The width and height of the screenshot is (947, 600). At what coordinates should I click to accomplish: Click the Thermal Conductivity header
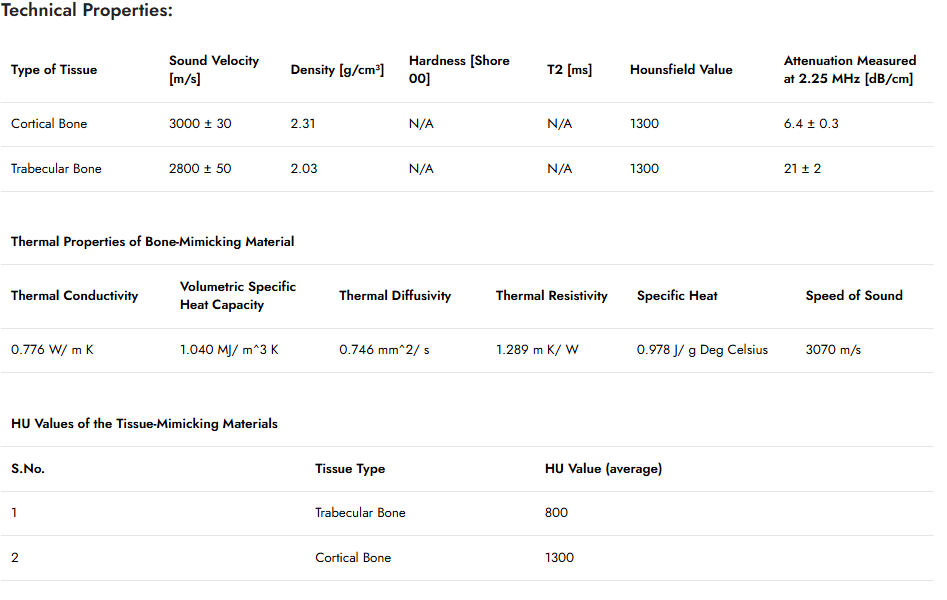point(75,295)
